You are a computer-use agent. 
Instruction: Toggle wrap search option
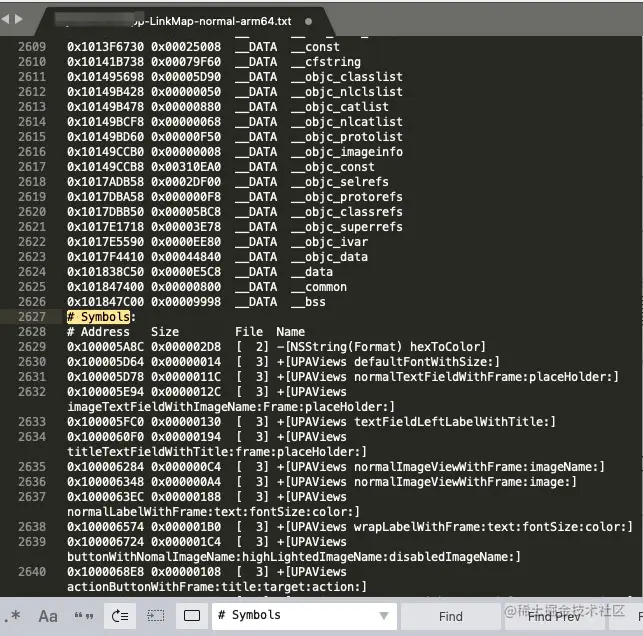(120, 616)
